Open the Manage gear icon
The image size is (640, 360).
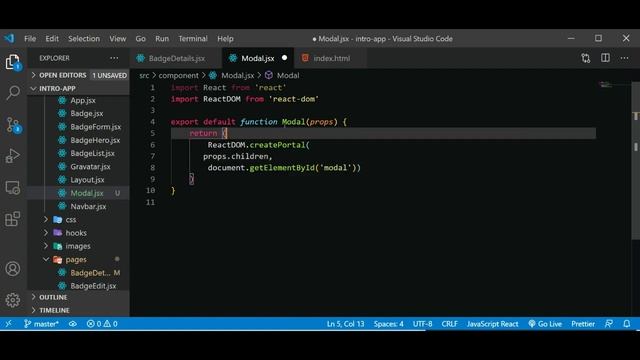coord(13,300)
